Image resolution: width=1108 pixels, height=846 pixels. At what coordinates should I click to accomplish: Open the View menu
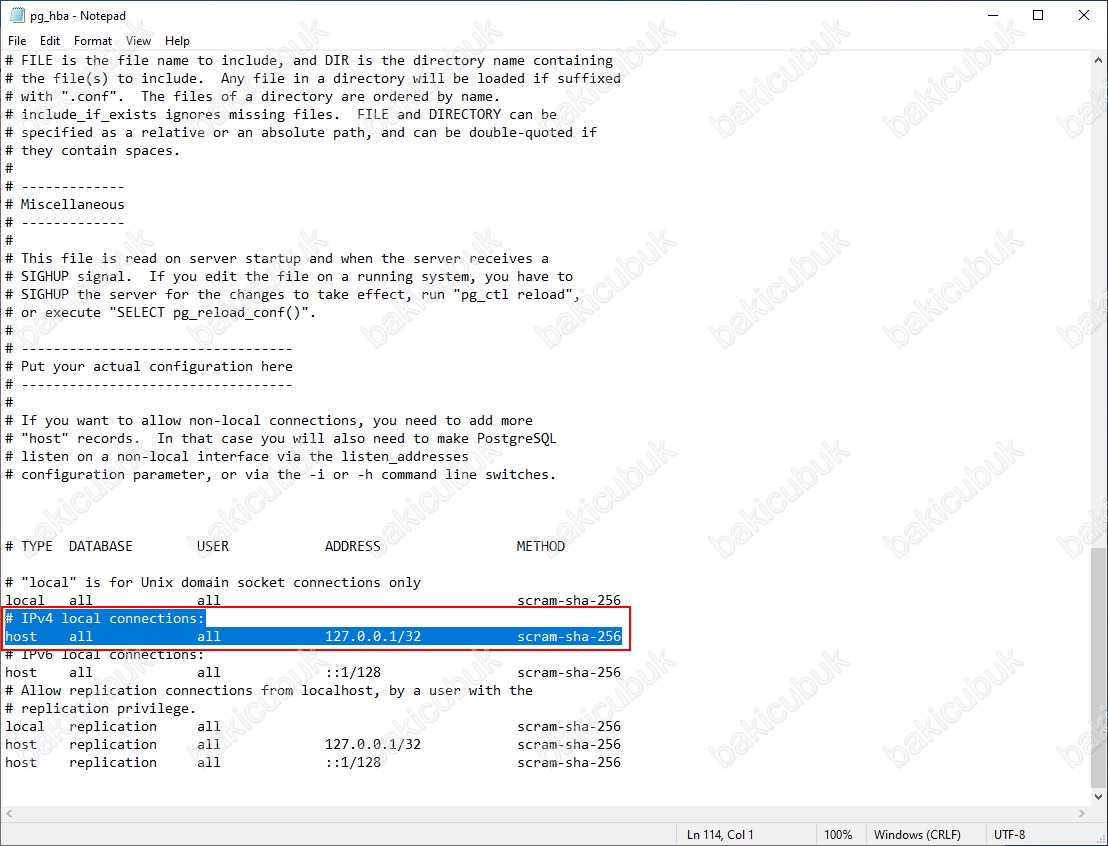[139, 41]
